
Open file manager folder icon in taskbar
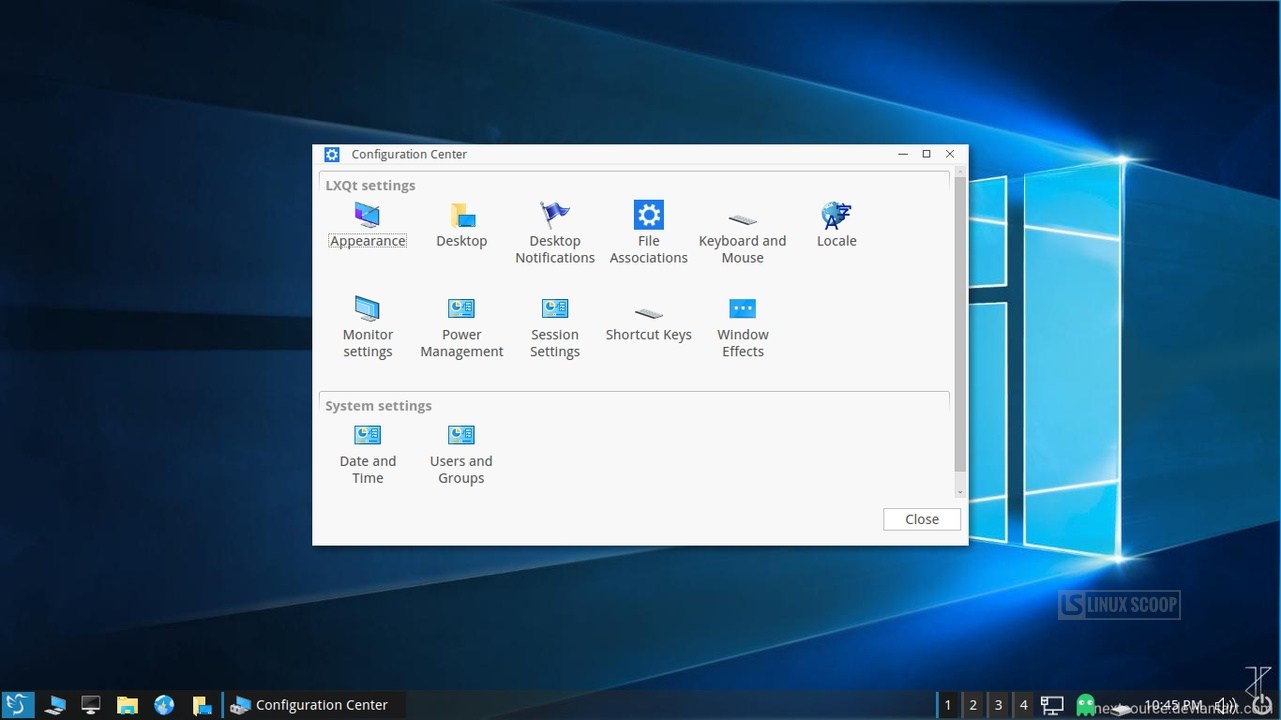[127, 705]
